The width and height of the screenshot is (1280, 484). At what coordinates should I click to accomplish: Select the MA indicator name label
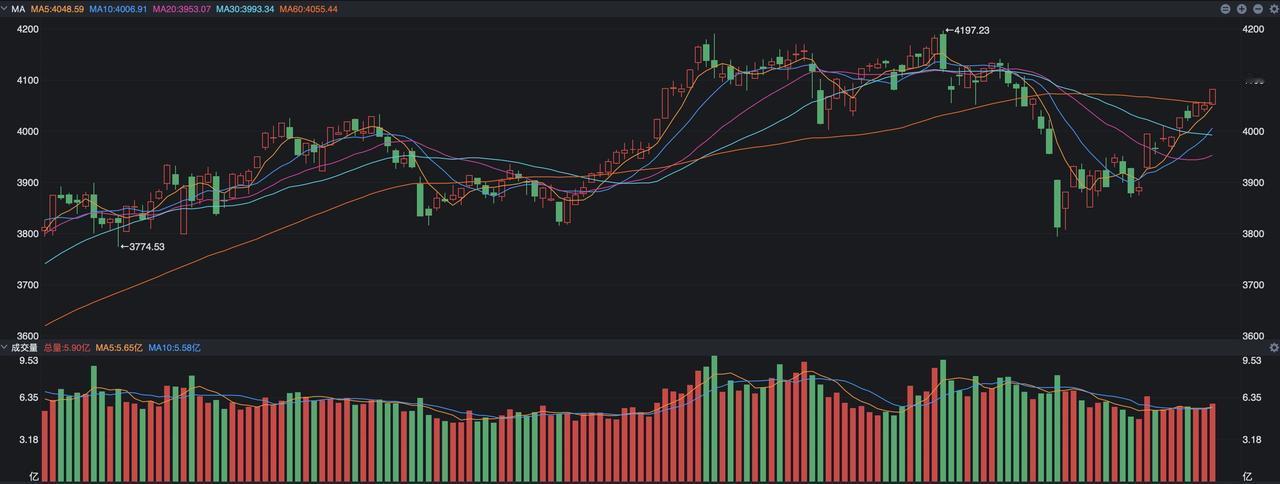tap(18, 8)
